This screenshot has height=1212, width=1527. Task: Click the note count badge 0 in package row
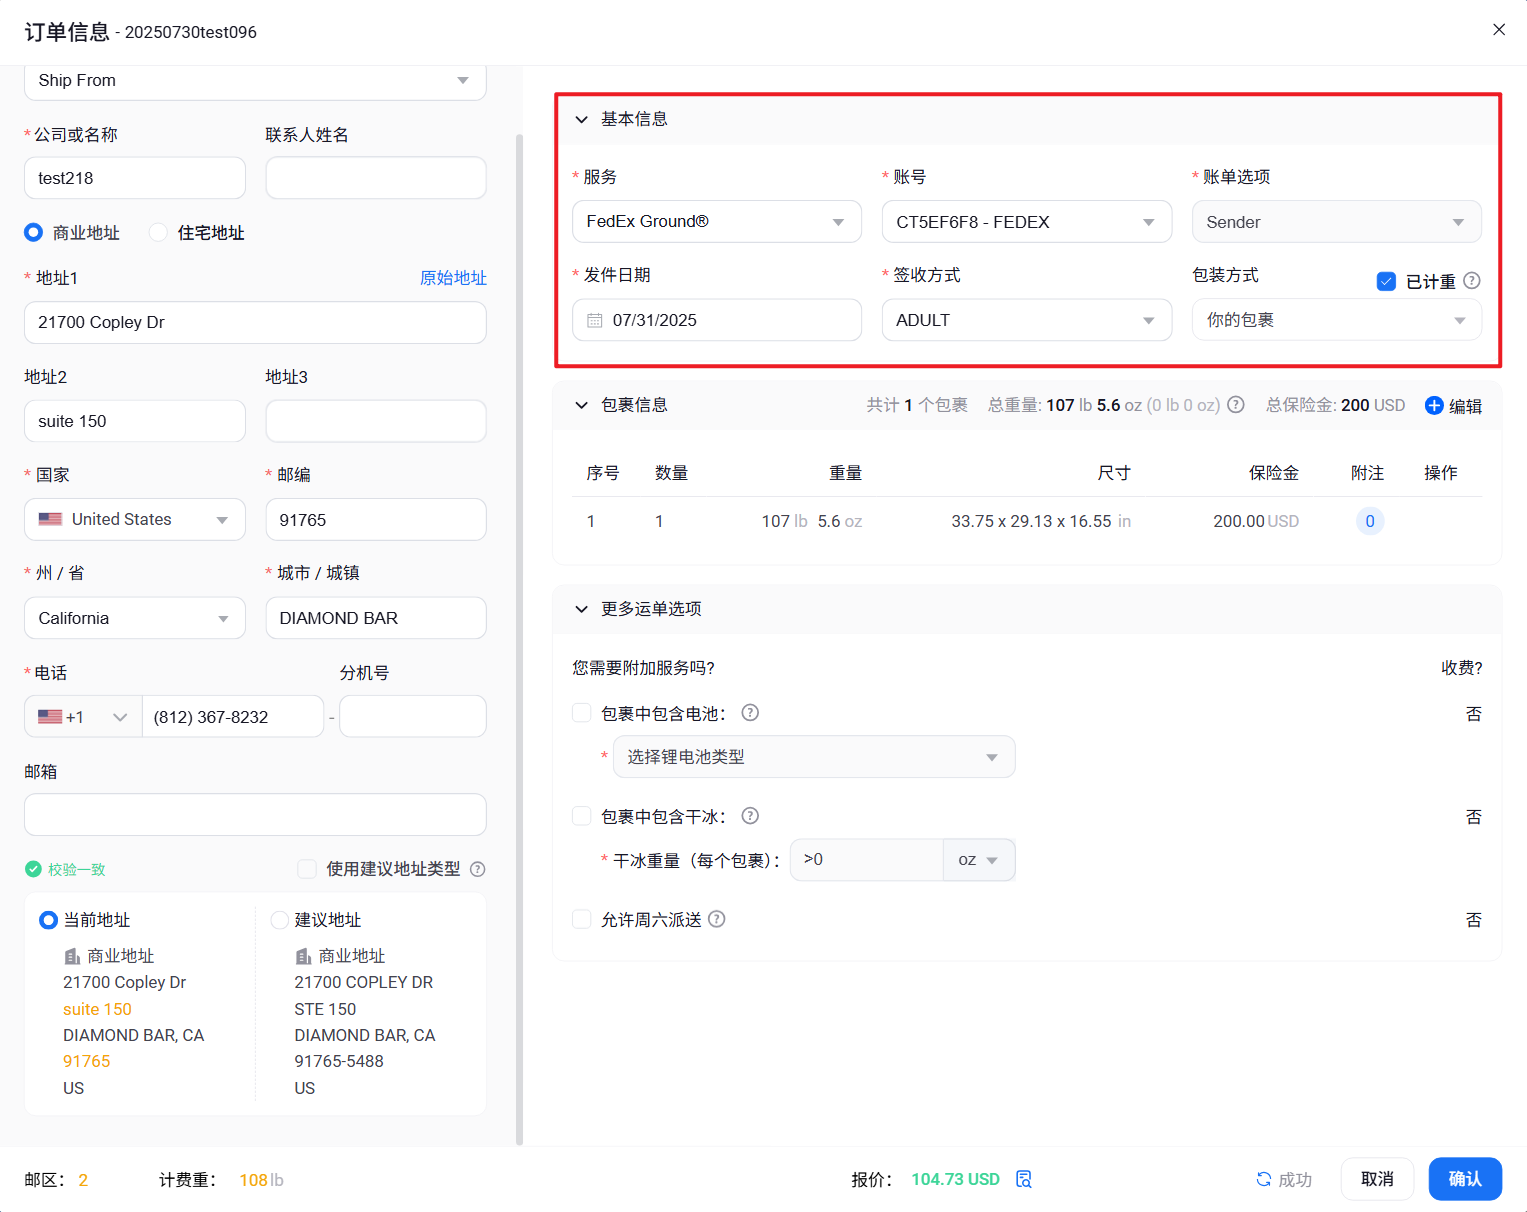pyautogui.click(x=1370, y=521)
